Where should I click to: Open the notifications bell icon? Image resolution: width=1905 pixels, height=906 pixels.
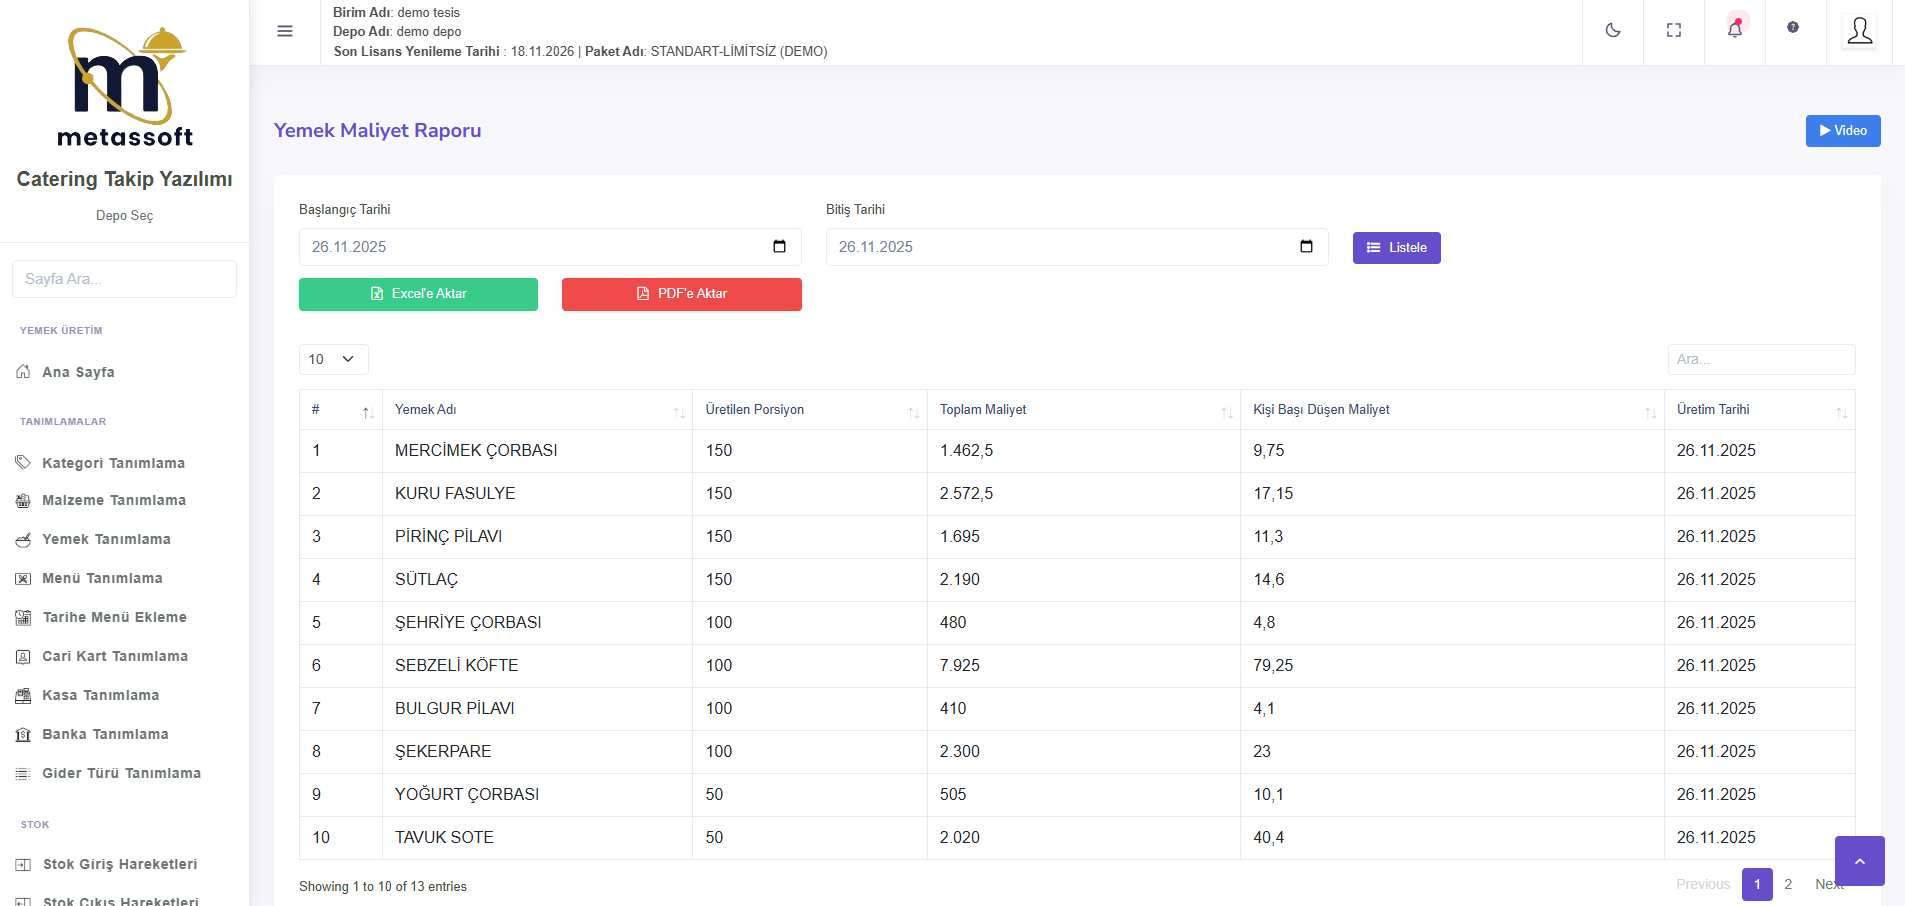pos(1735,30)
